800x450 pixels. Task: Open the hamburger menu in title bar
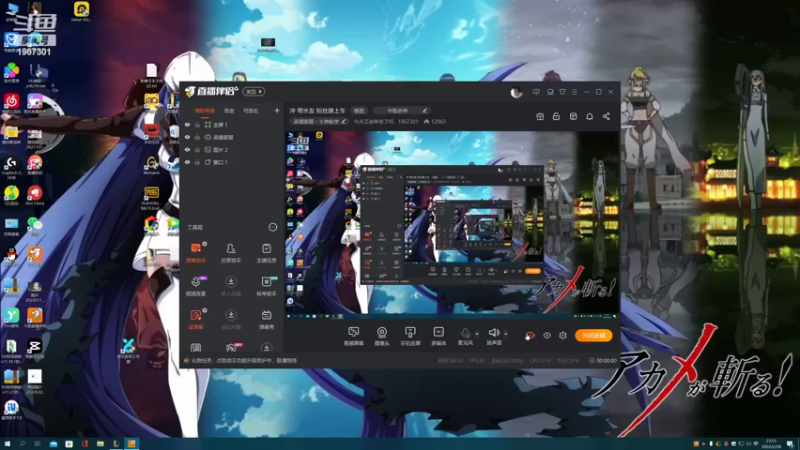[574, 92]
